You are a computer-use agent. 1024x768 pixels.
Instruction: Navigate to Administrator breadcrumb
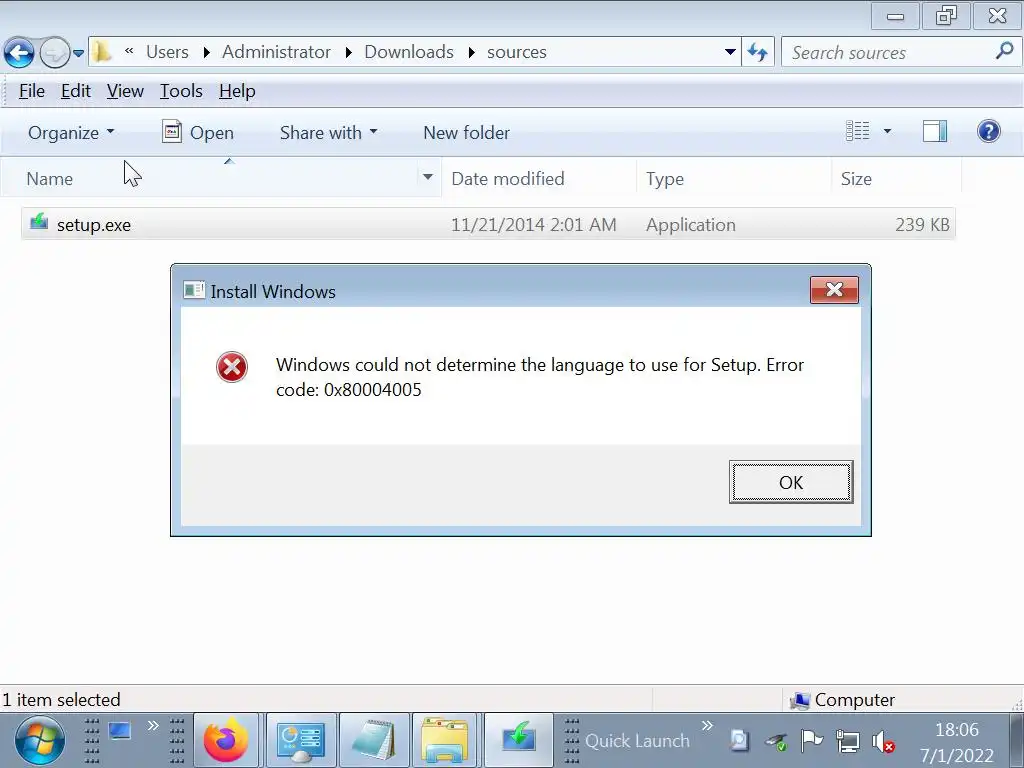276,52
